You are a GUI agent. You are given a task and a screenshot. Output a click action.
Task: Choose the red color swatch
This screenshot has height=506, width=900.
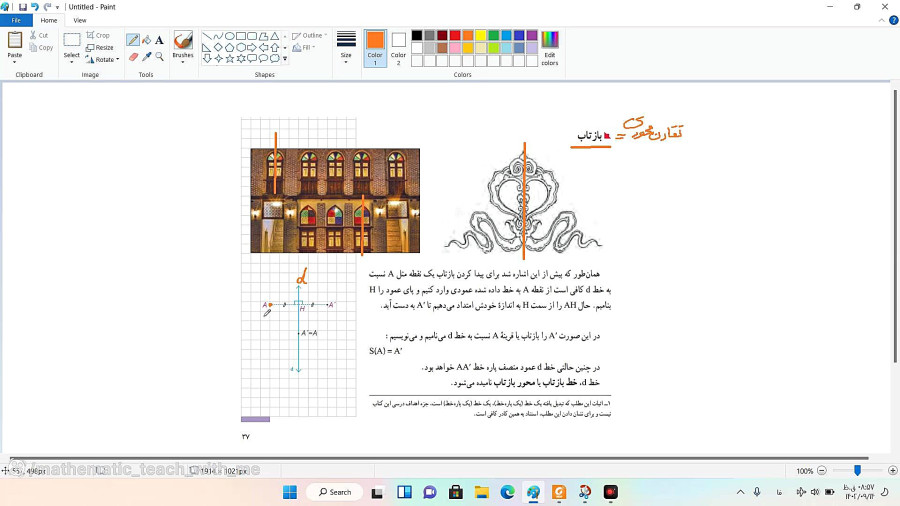coord(455,36)
